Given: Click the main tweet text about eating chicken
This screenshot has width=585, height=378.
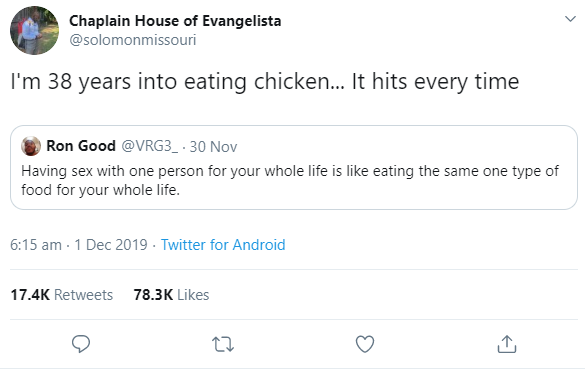Looking at the screenshot, I should coord(265,81).
